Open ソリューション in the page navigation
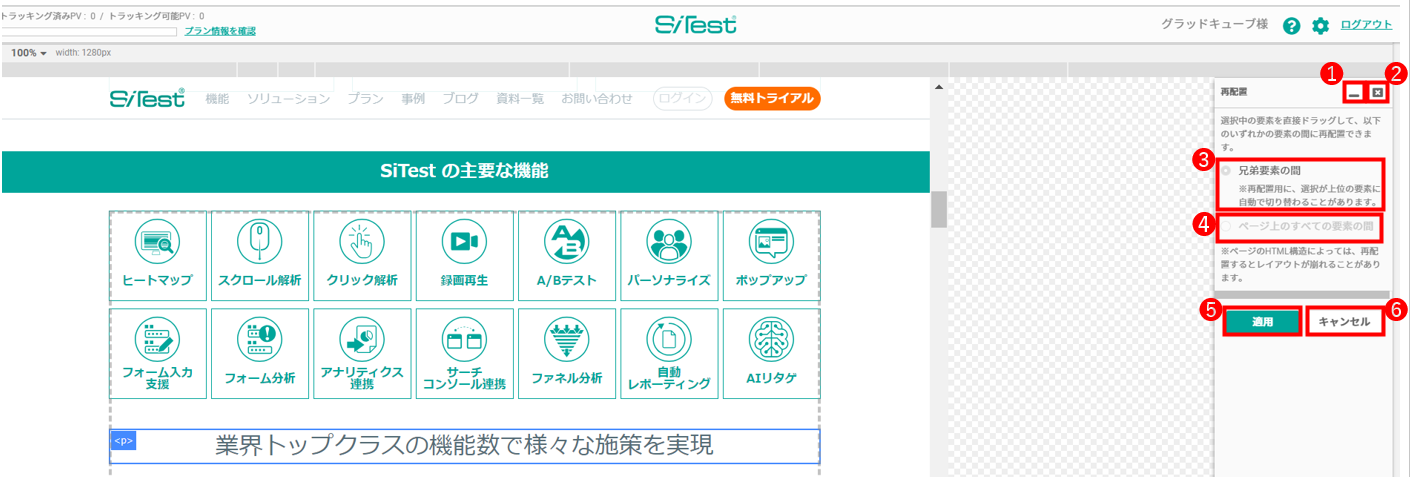Image resolution: width=1410 pixels, height=477 pixels. [x=289, y=98]
